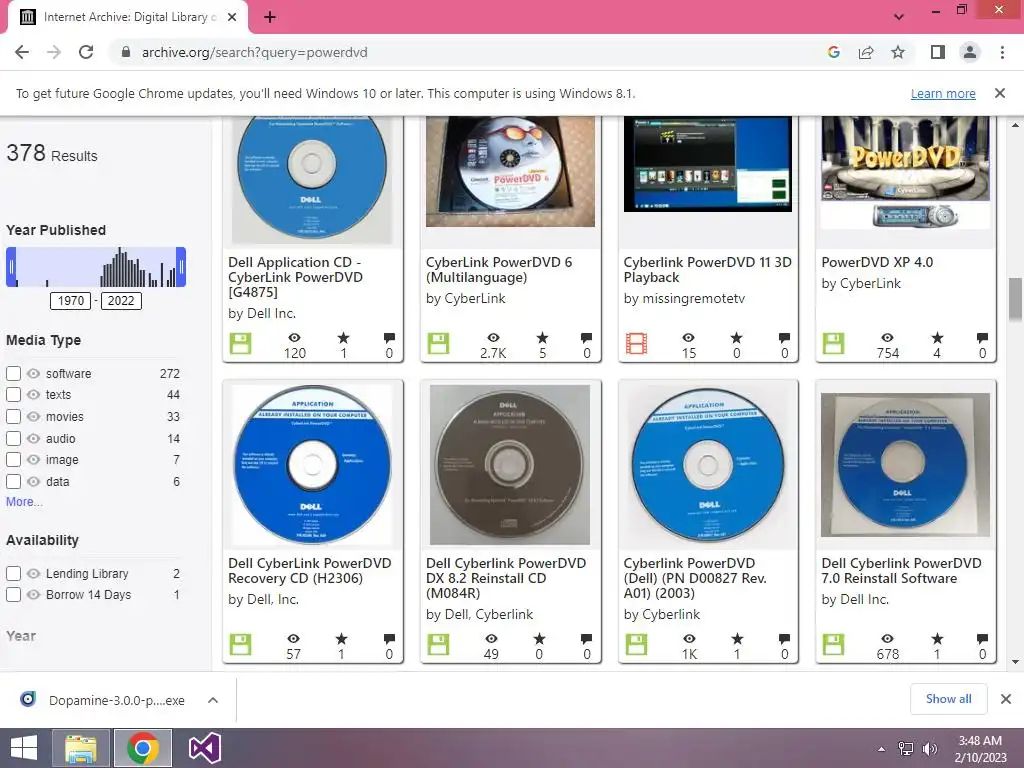Screen dimensions: 1024x768
Task: Show only software results via eye icon
Action: point(33,374)
